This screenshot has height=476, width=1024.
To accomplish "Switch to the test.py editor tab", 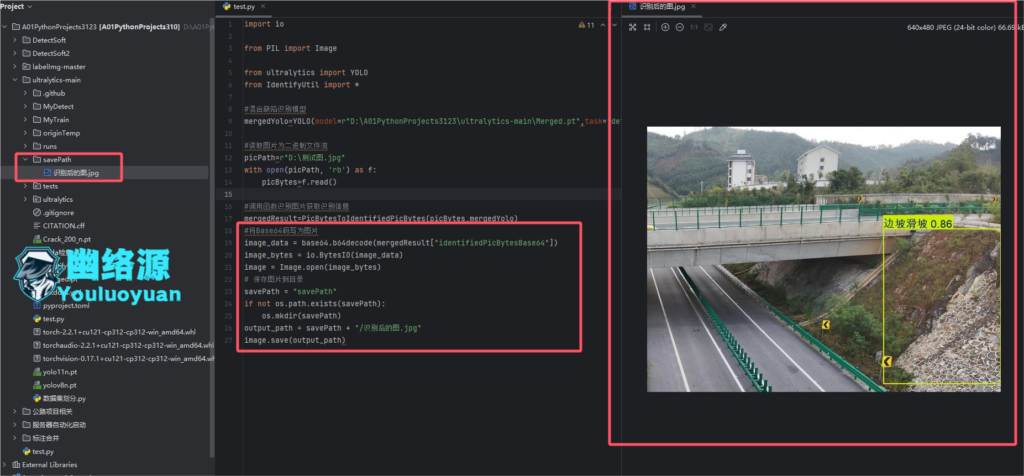I will 243,7.
